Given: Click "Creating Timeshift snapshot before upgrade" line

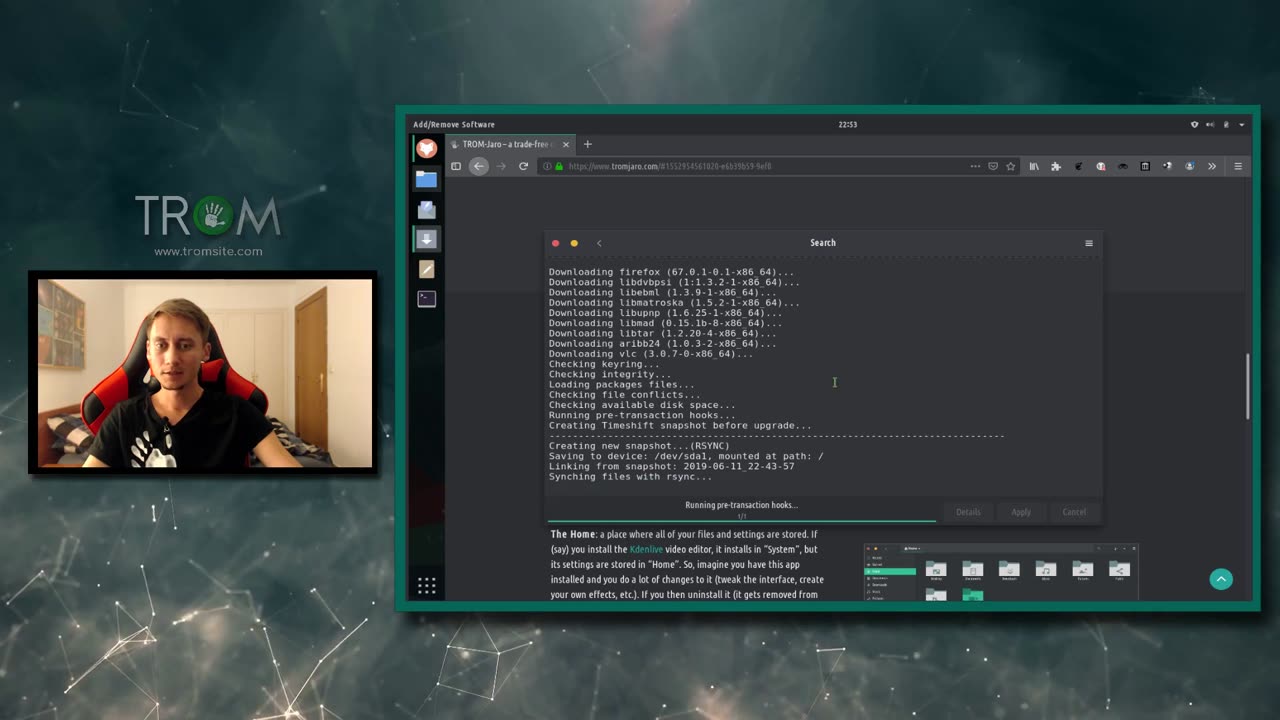Looking at the screenshot, I should pos(680,426).
